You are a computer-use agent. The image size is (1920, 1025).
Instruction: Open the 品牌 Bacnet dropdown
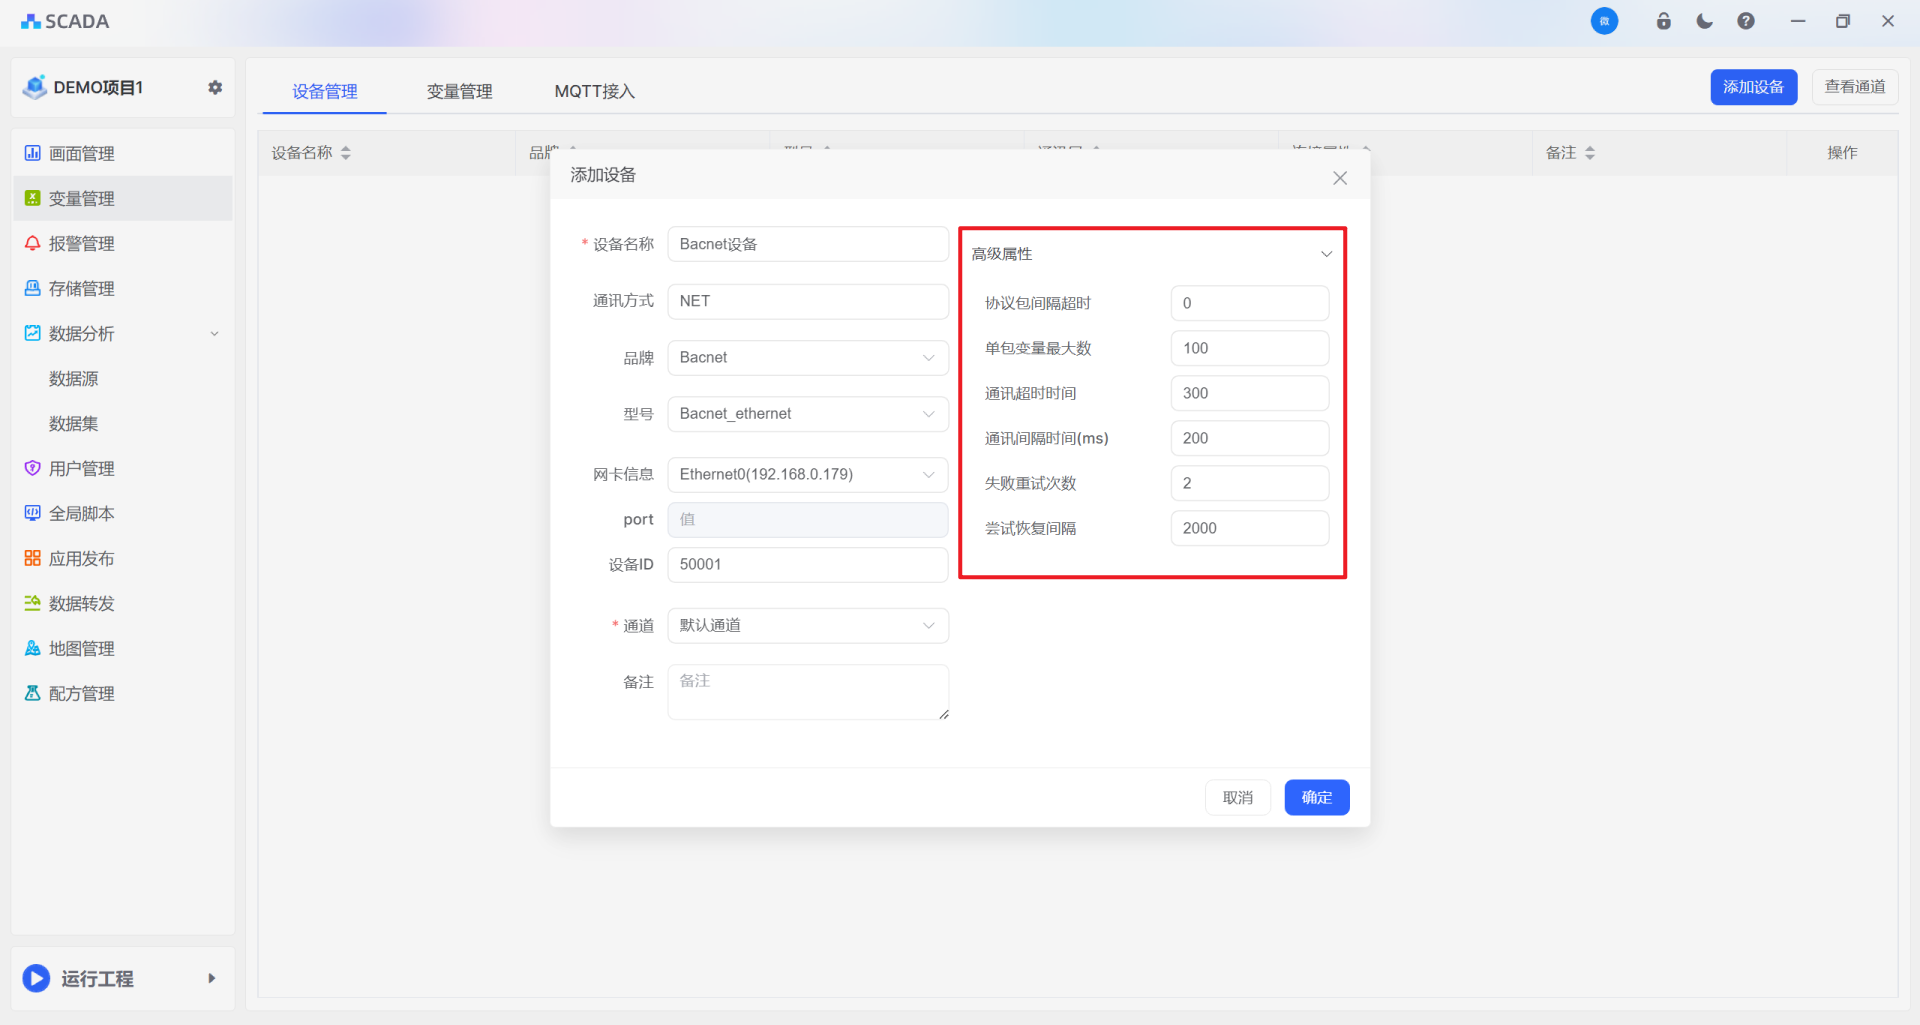click(807, 358)
